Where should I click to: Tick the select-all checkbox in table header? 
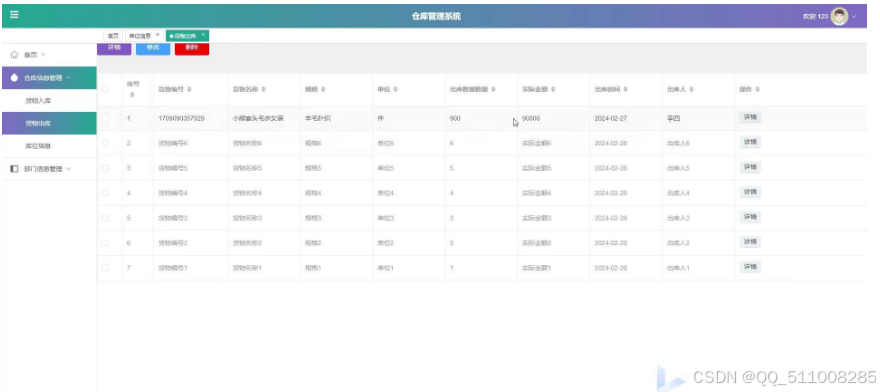(x=105, y=89)
